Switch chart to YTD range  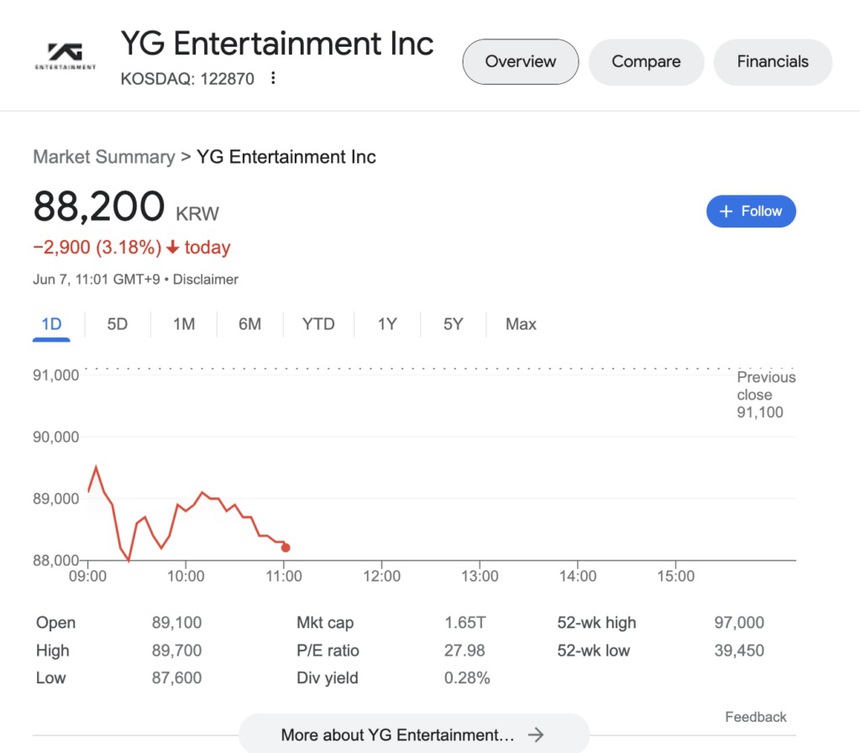[x=318, y=324]
